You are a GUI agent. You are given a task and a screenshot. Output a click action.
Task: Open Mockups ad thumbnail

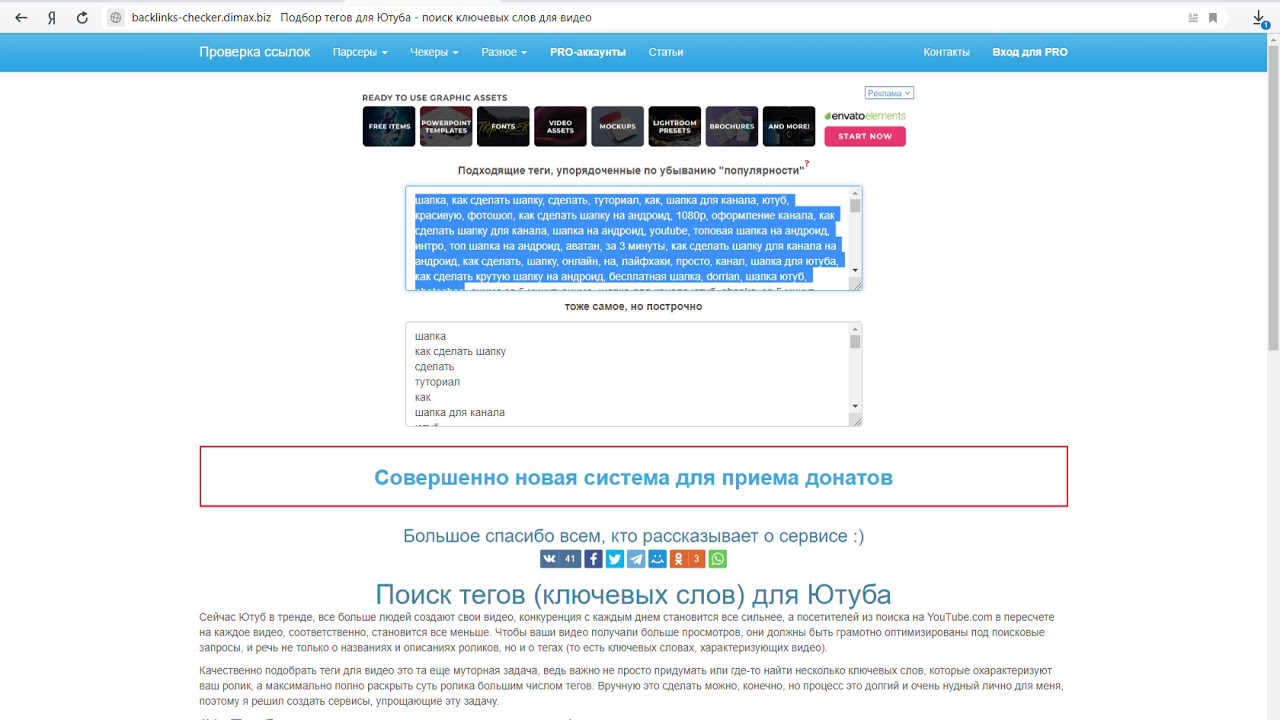pos(617,127)
